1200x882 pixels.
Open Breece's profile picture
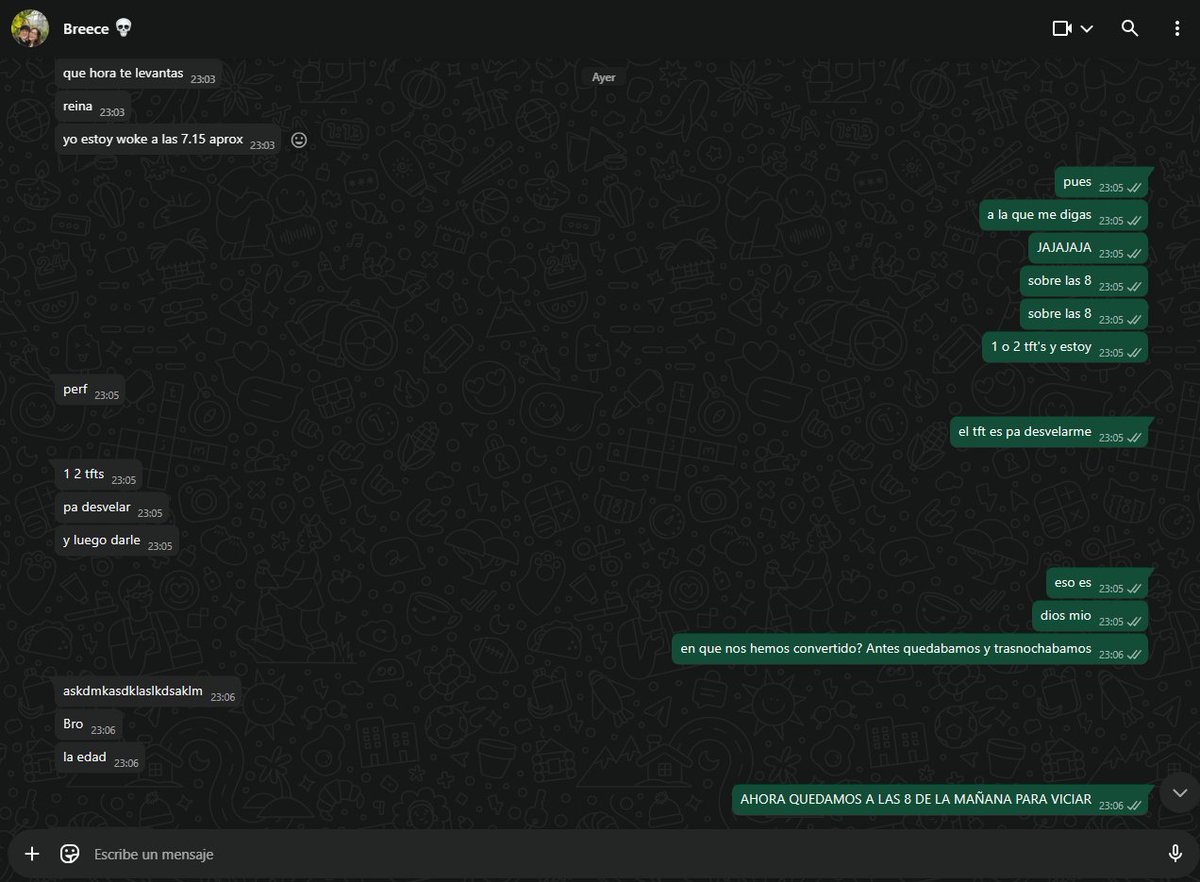point(29,29)
